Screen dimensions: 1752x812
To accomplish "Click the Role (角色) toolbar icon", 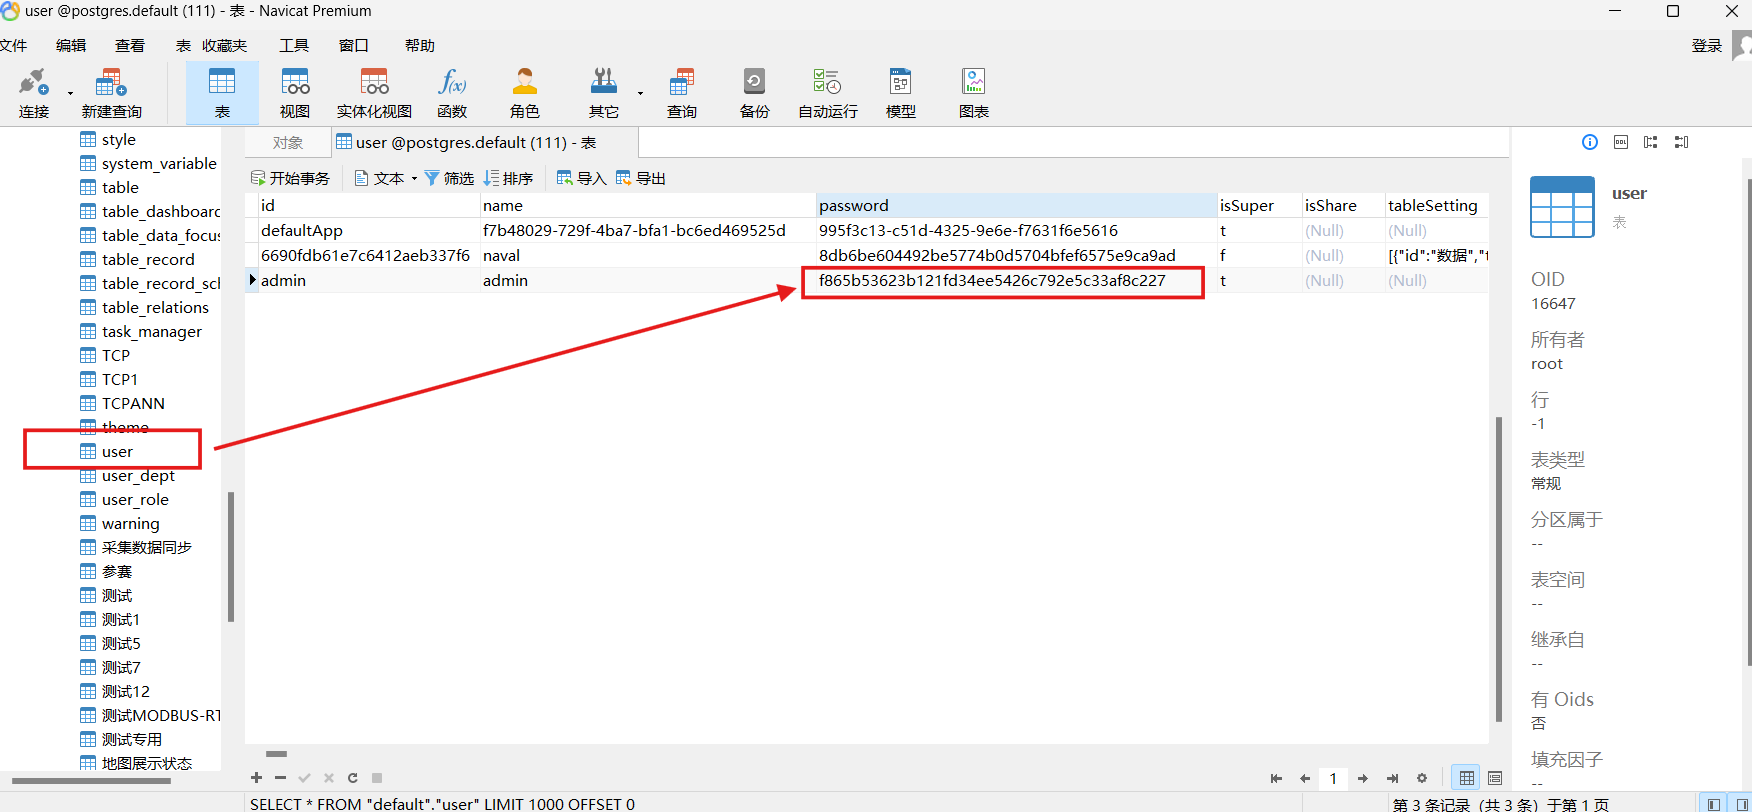I will pyautogui.click(x=524, y=92).
